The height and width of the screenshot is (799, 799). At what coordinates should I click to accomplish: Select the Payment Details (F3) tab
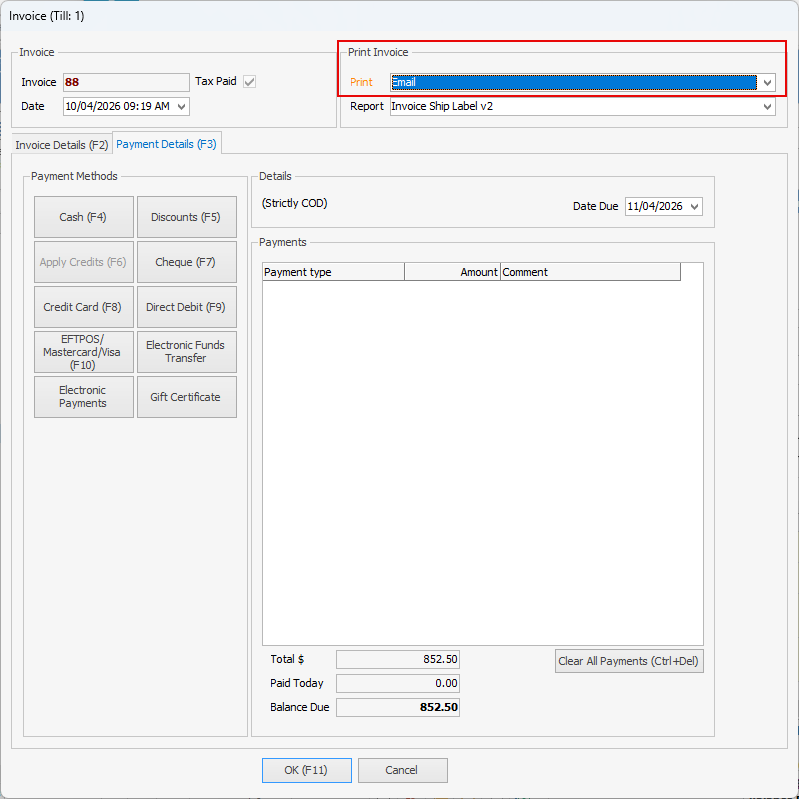coord(166,144)
